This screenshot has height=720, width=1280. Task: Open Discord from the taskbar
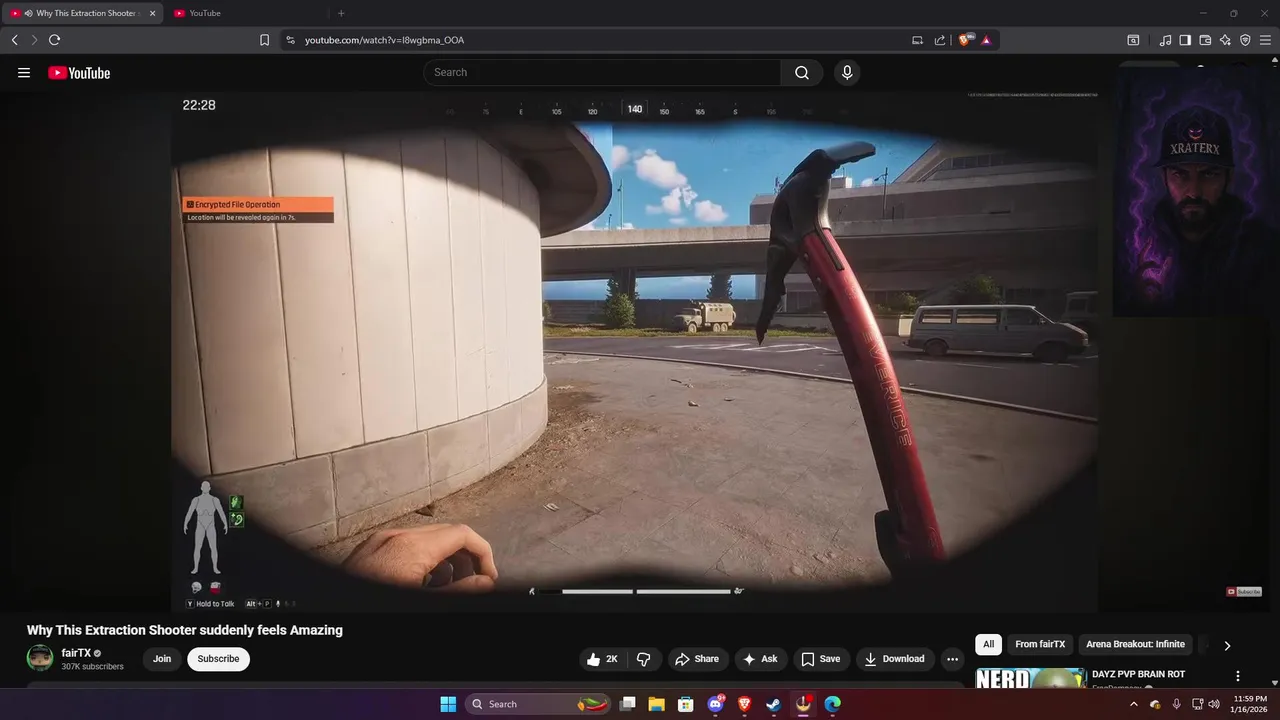click(716, 704)
